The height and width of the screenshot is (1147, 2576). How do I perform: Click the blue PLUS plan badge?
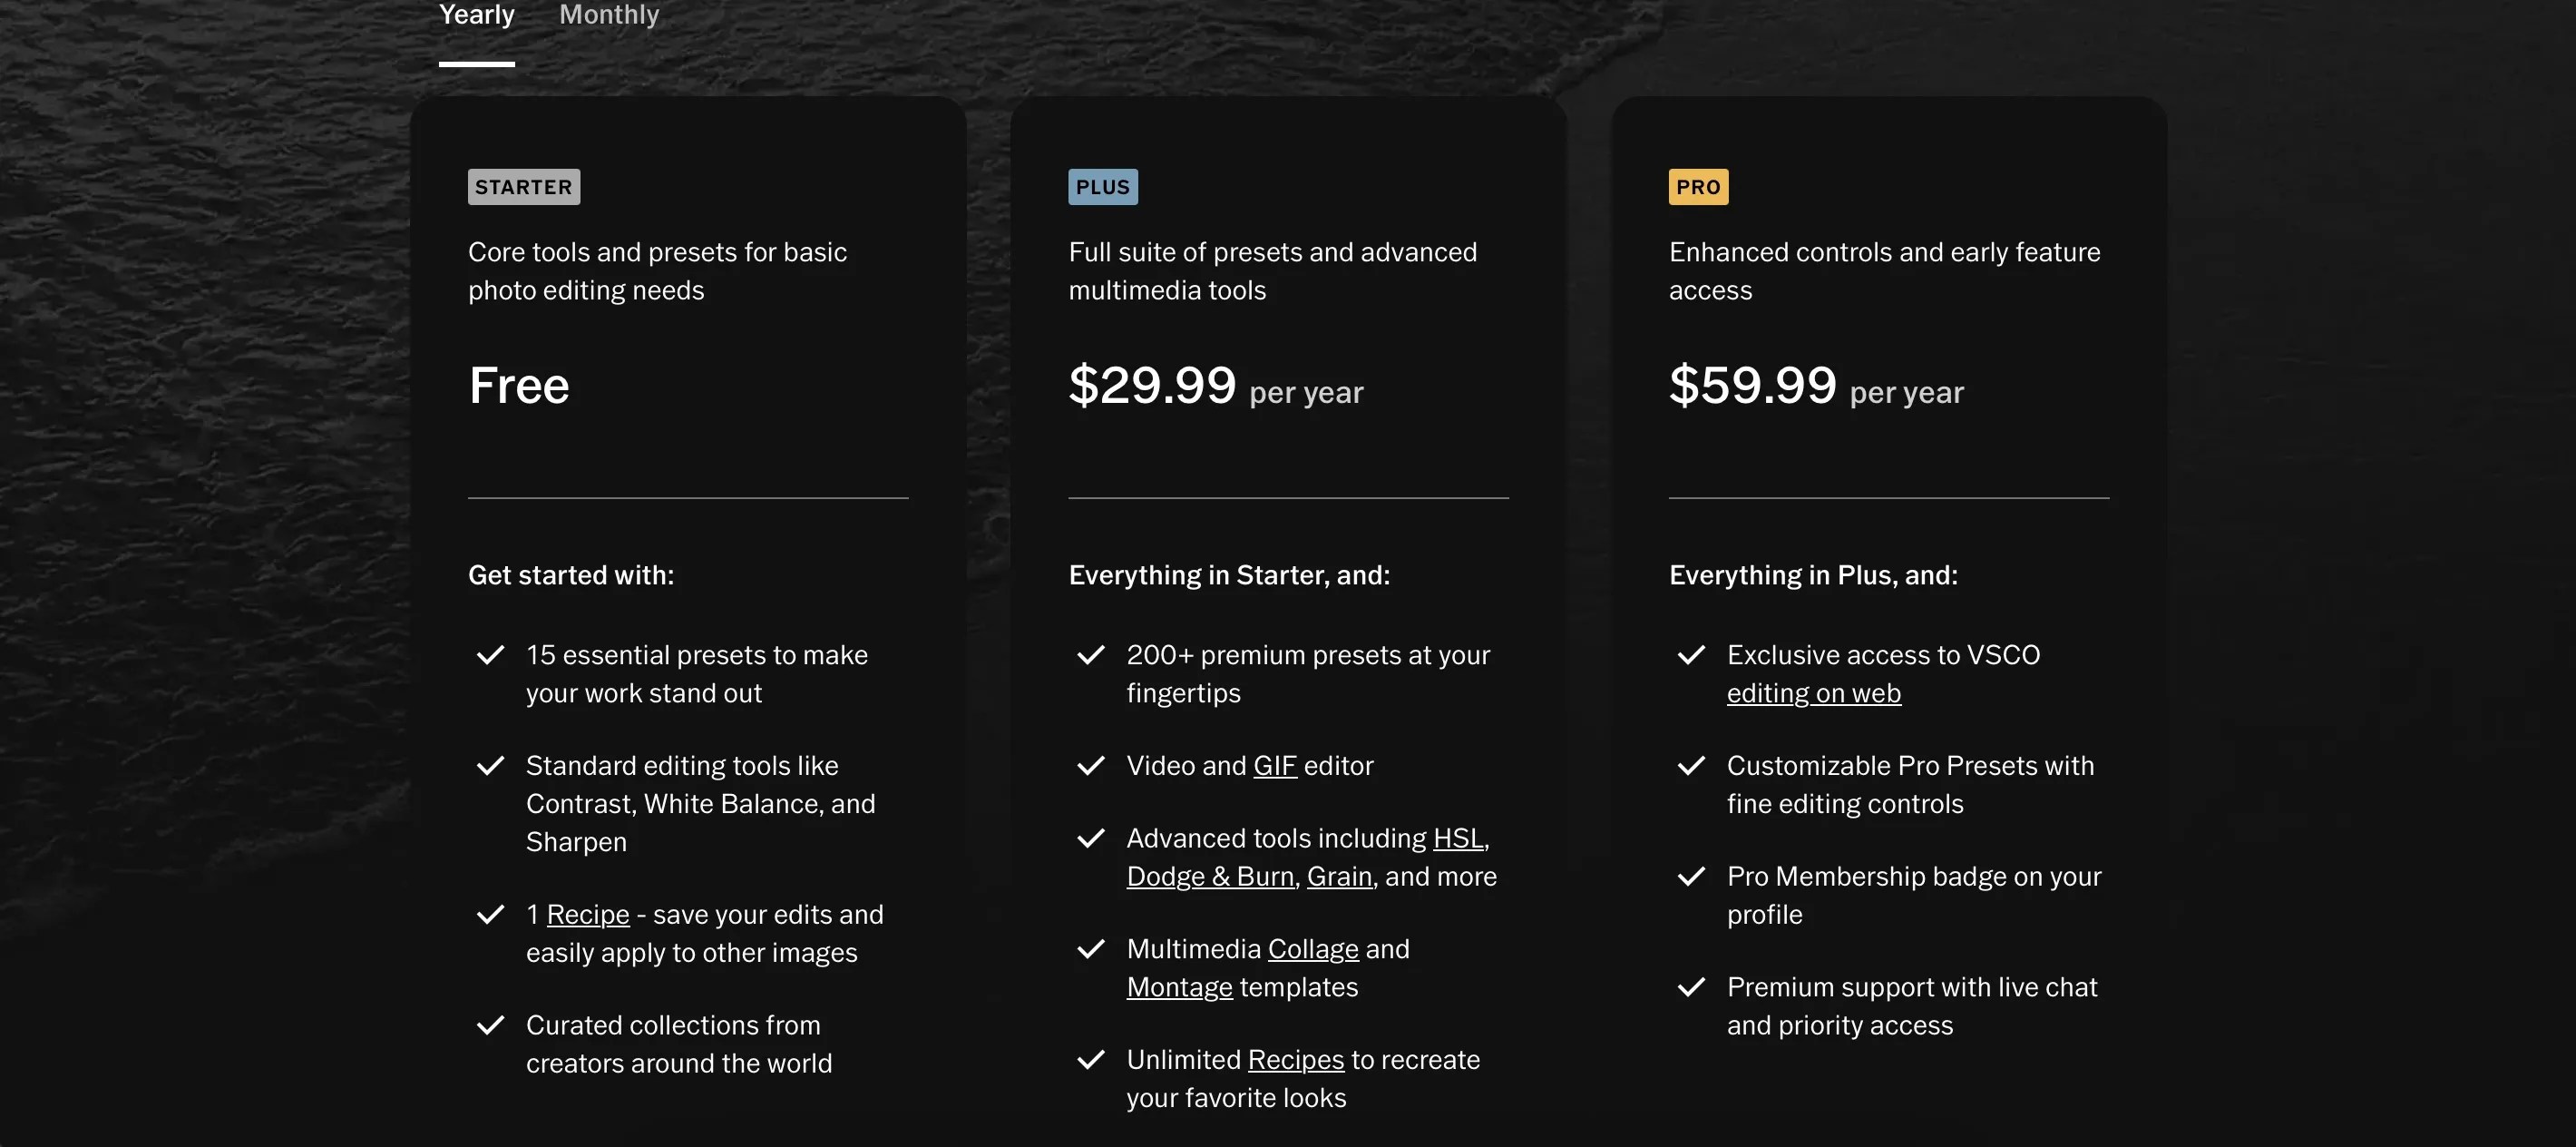pos(1102,186)
